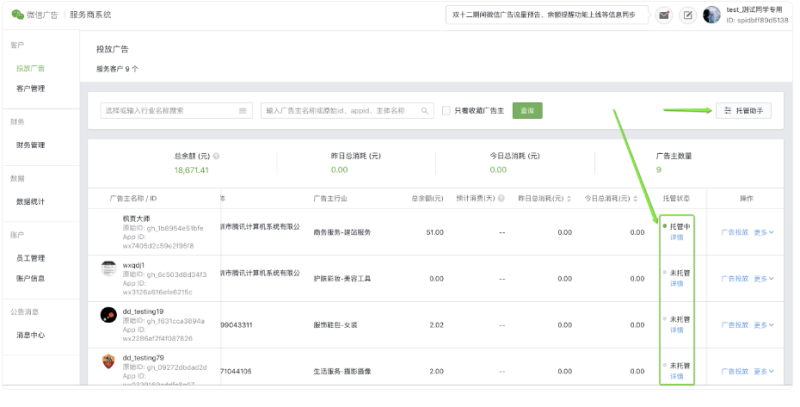
Task: Click industry cell 护肤彩妆-美容工具
Action: [x=342, y=279]
